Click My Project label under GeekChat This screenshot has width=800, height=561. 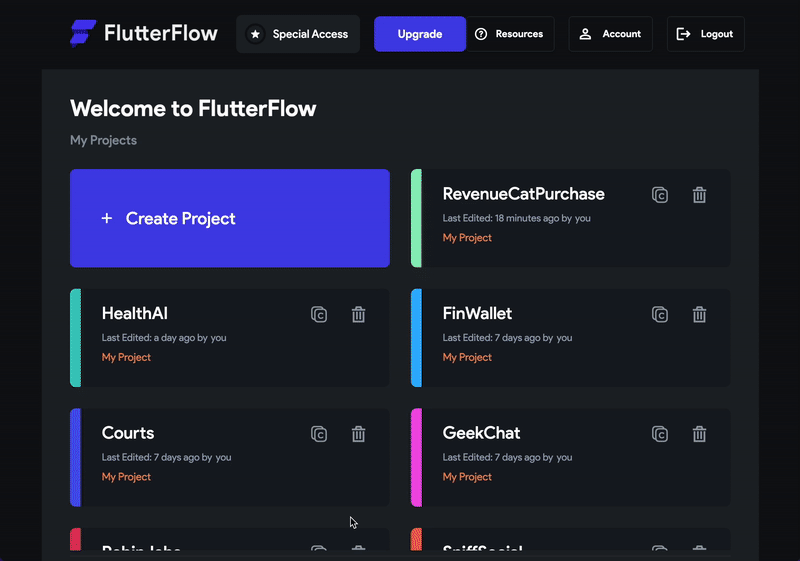pos(467,477)
